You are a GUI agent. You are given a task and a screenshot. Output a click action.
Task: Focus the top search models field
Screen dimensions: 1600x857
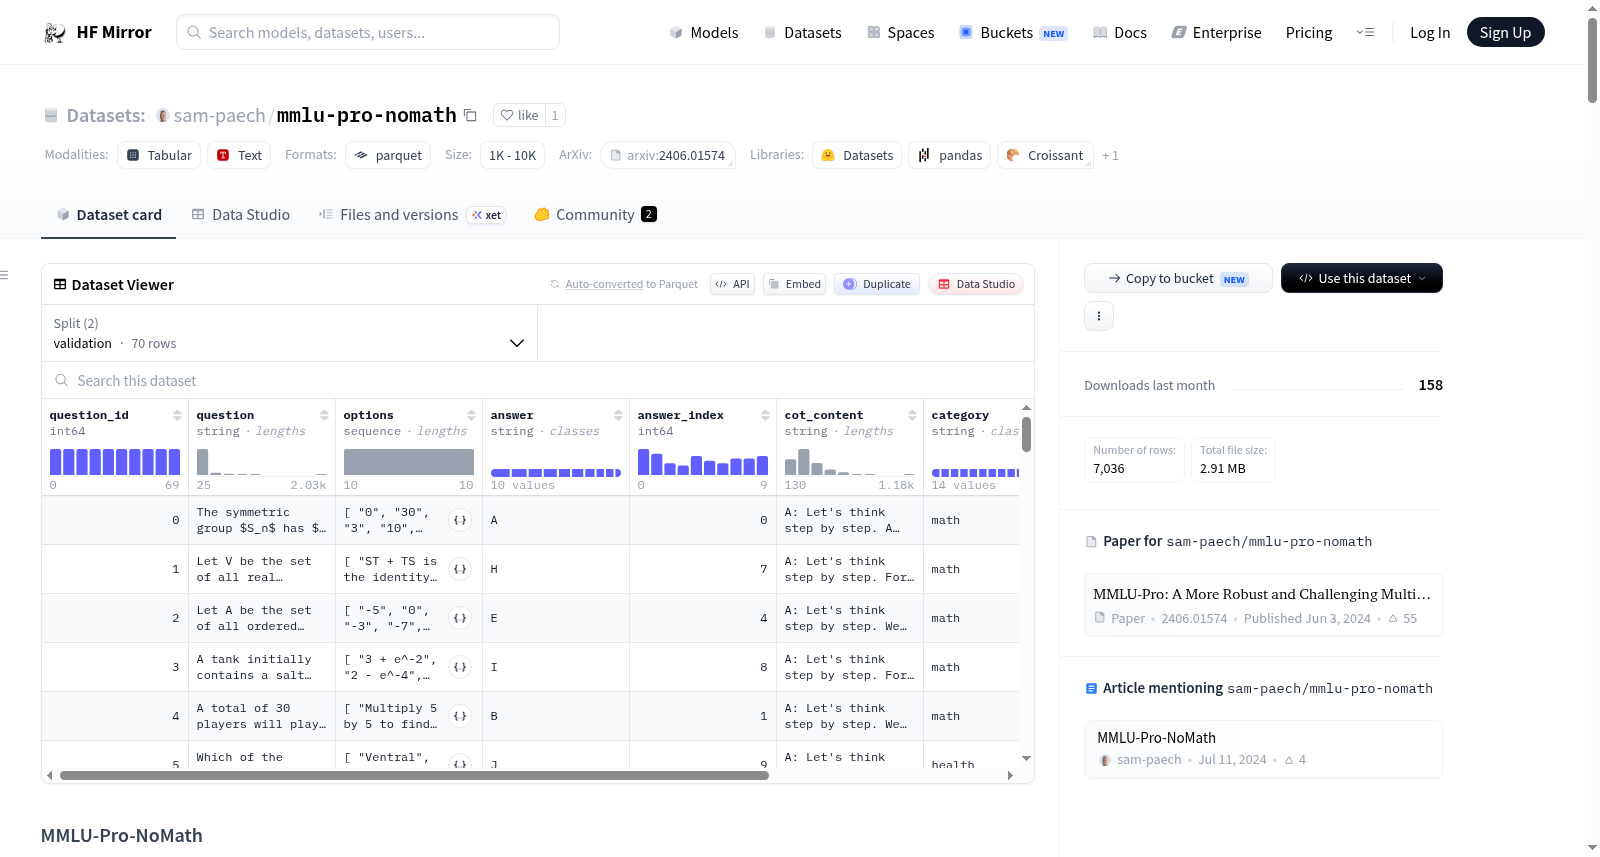pyautogui.click(x=368, y=32)
